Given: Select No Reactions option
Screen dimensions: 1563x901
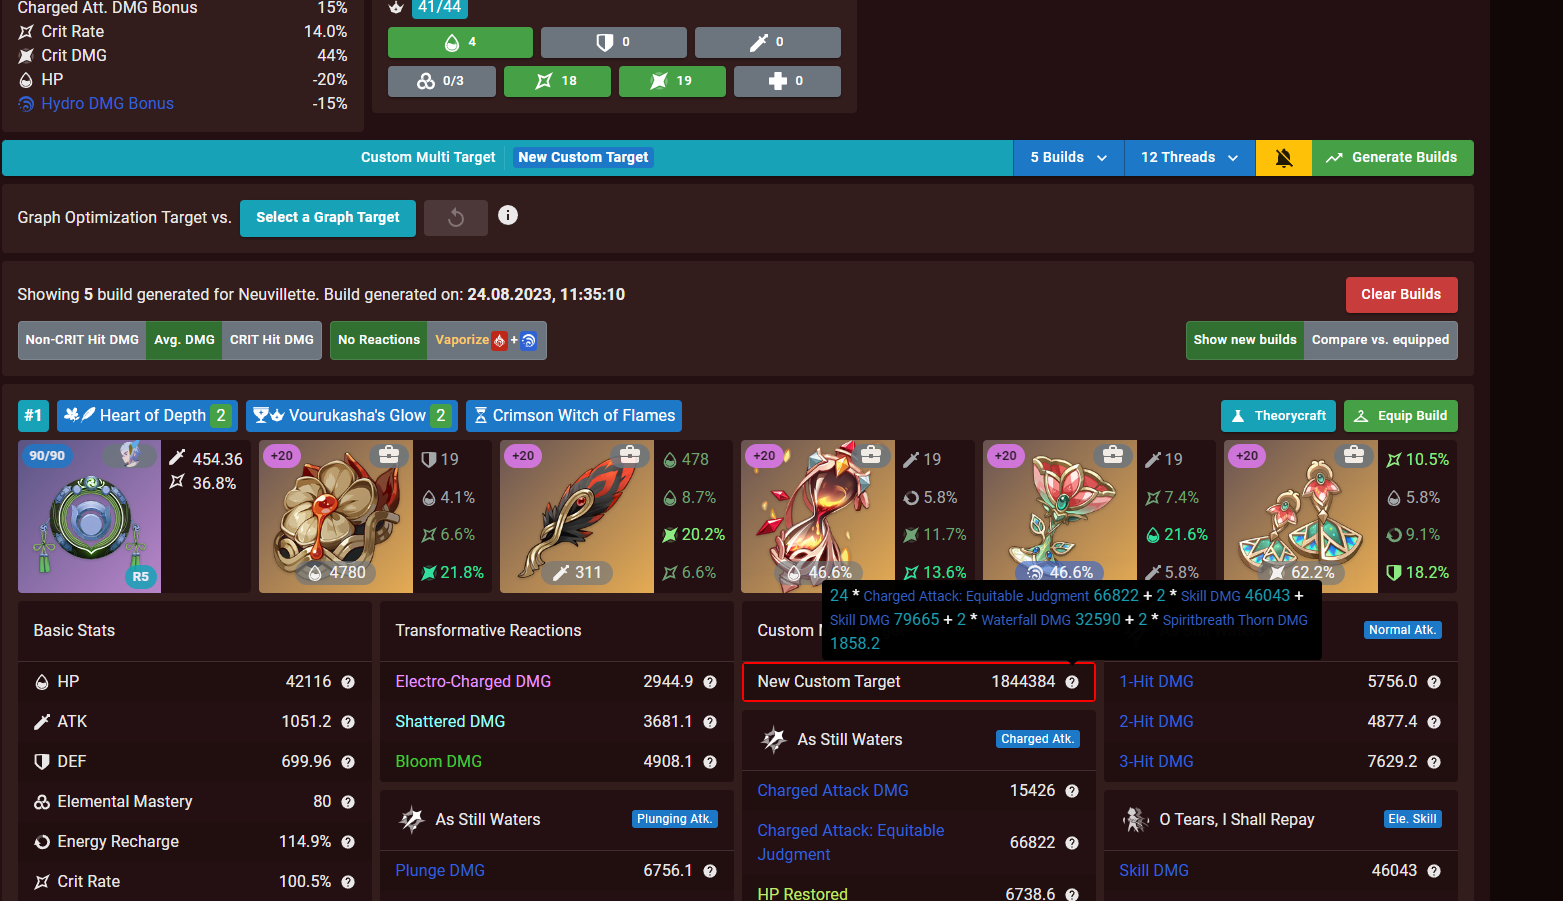Looking at the screenshot, I should (379, 340).
